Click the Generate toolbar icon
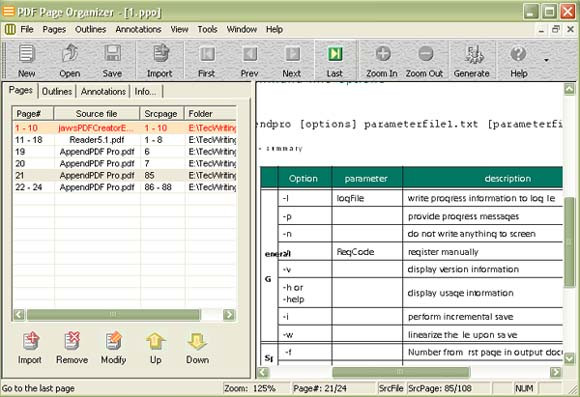The width and height of the screenshot is (580, 397). click(474, 54)
